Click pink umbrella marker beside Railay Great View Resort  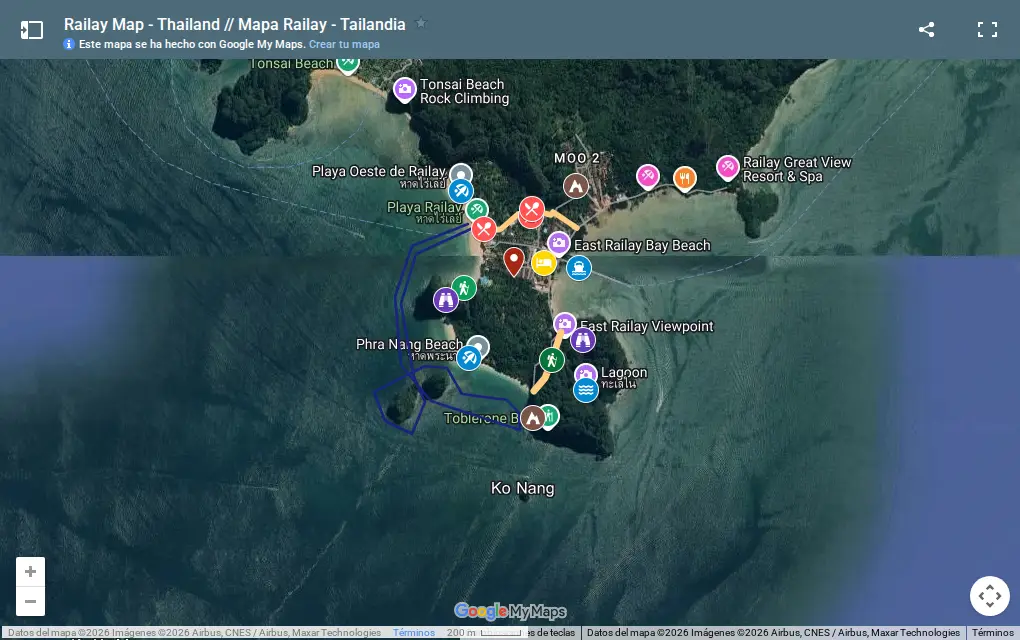coord(728,168)
